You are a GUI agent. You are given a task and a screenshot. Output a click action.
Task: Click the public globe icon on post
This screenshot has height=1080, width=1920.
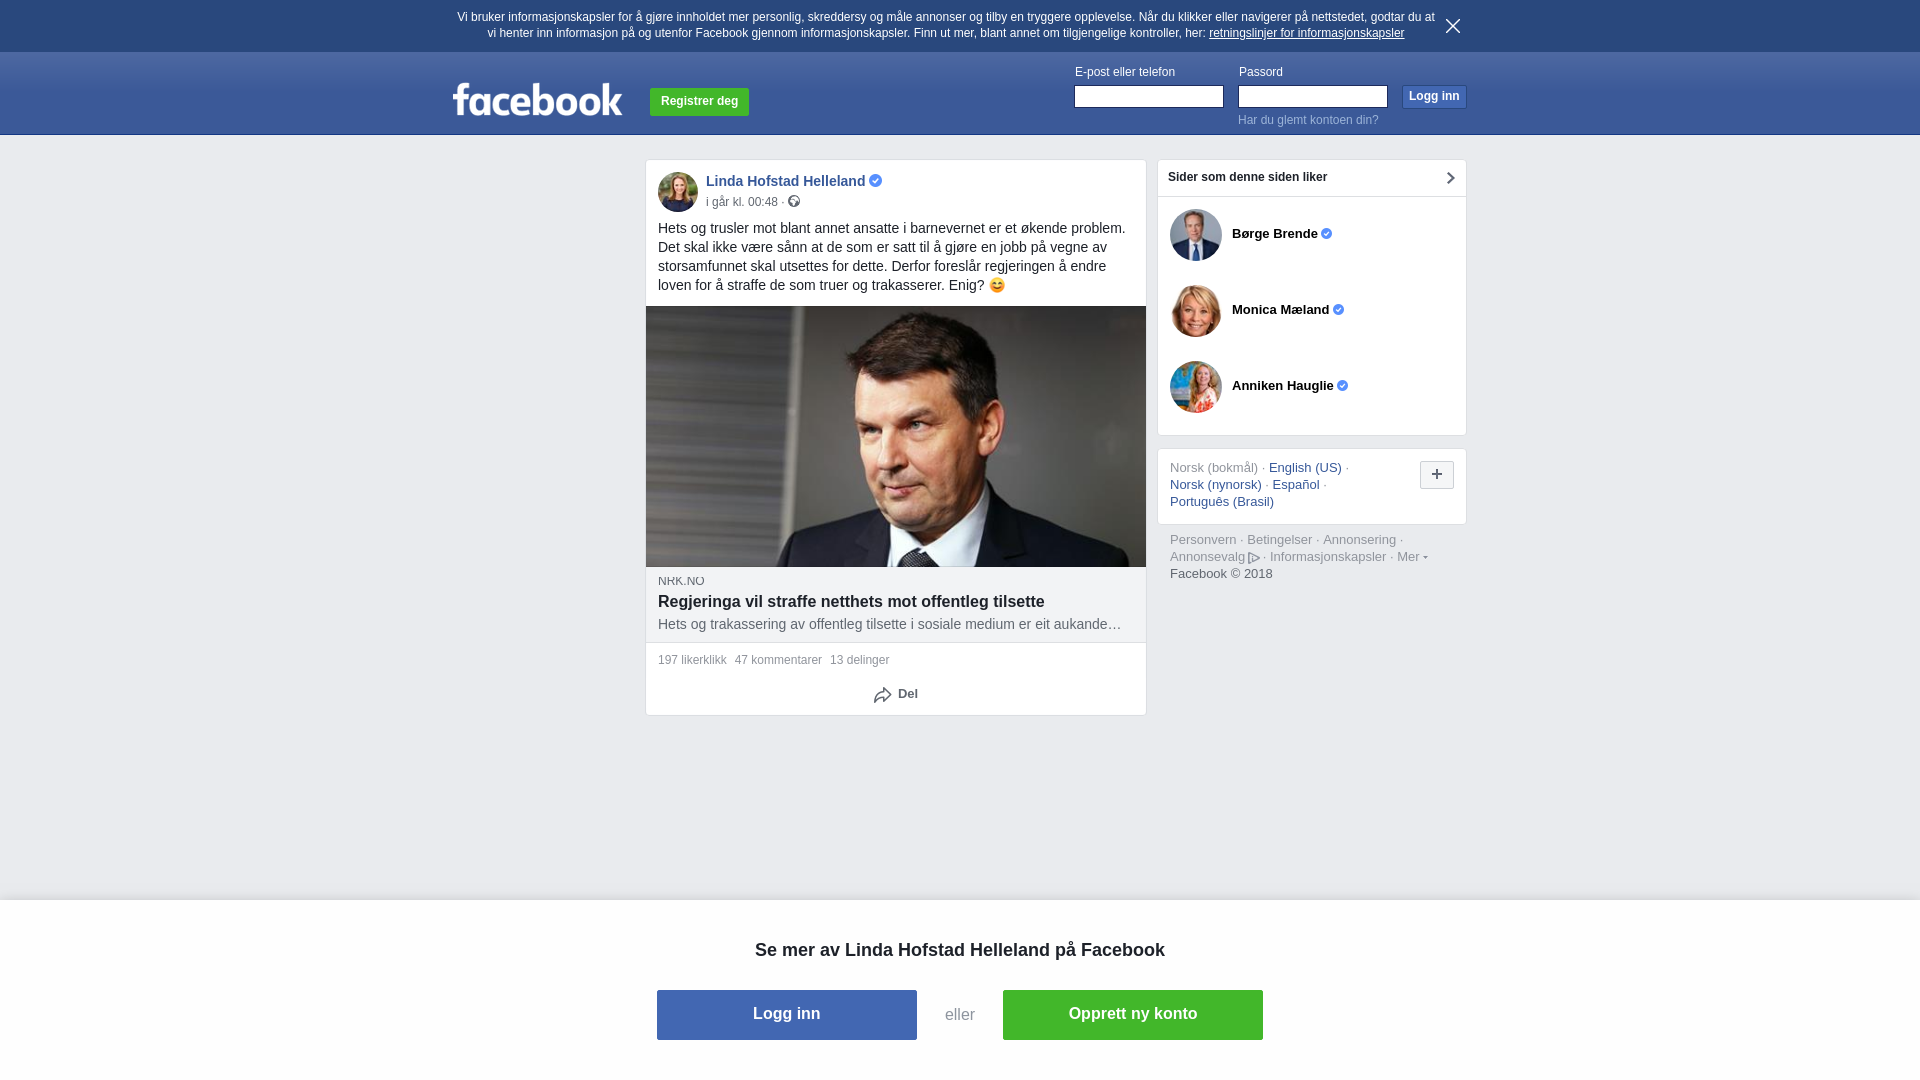(x=794, y=201)
